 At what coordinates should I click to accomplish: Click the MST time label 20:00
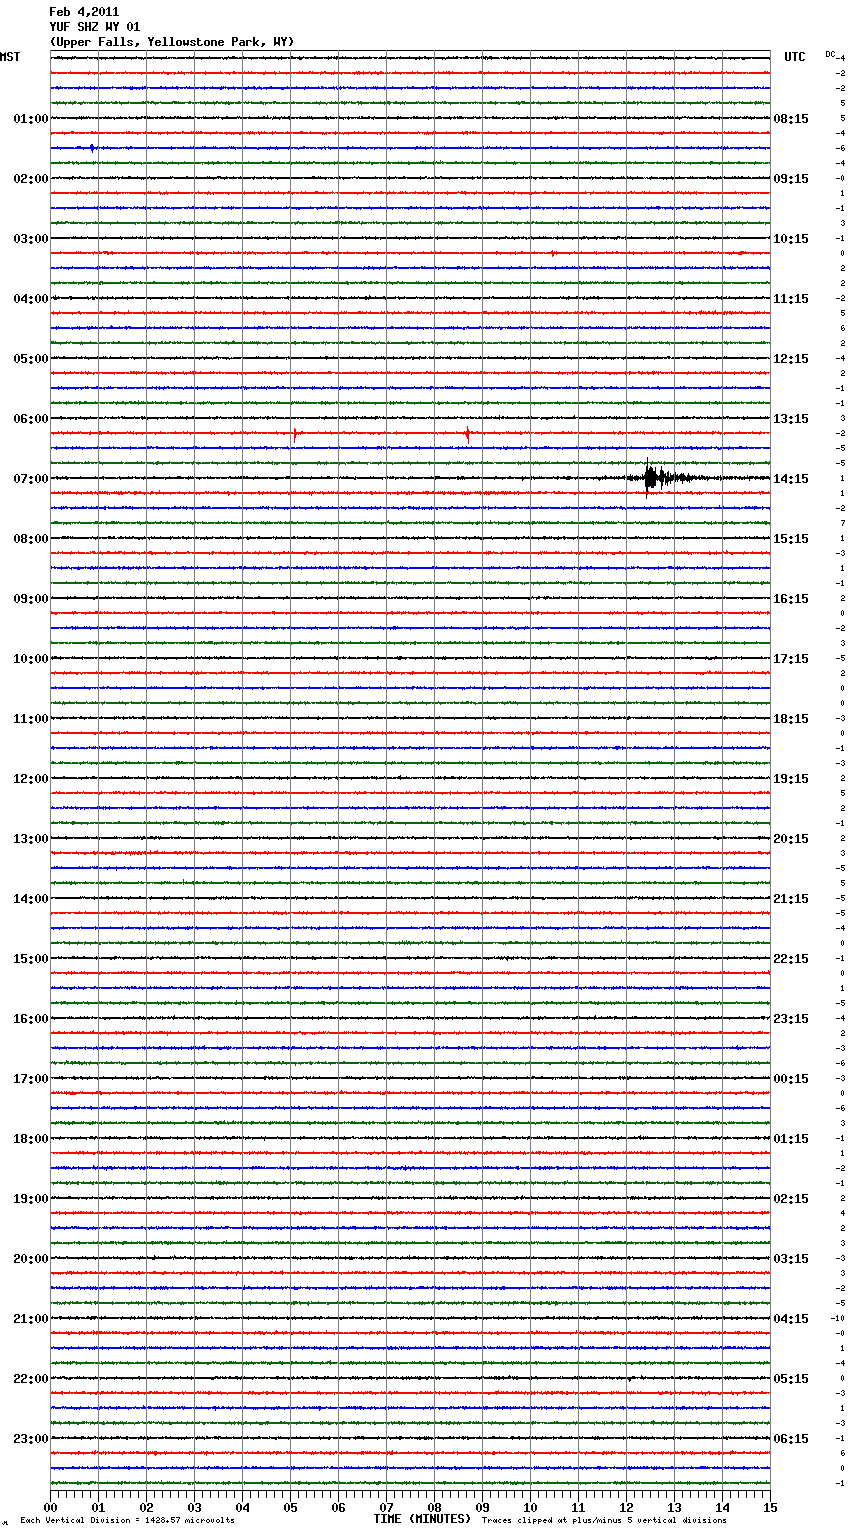coord(31,1259)
